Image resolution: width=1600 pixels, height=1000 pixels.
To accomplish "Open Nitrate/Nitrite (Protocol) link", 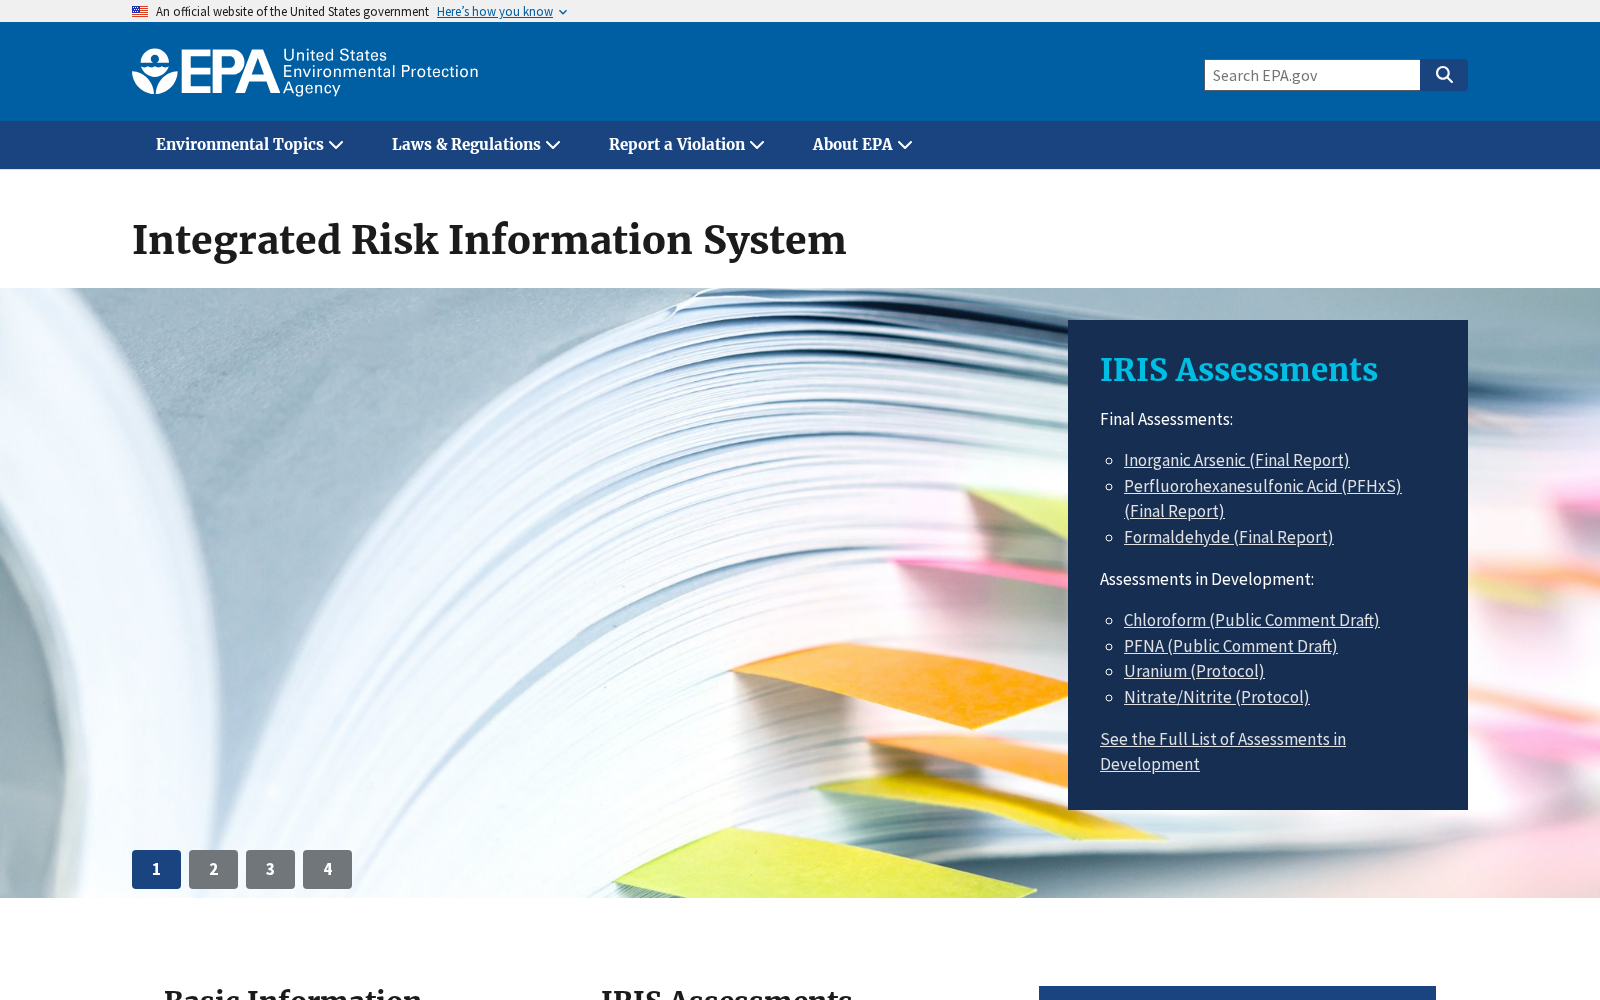I will click(1216, 697).
